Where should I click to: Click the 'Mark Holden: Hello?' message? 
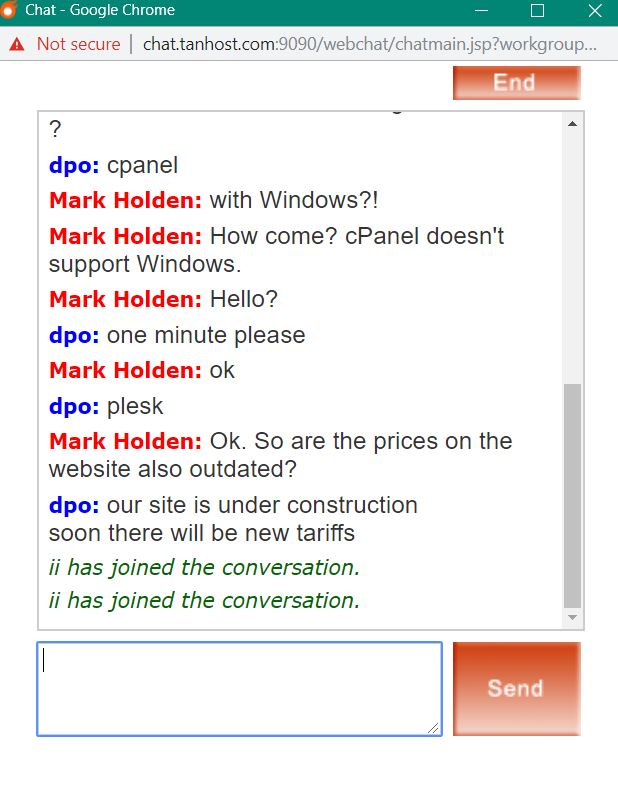164,299
